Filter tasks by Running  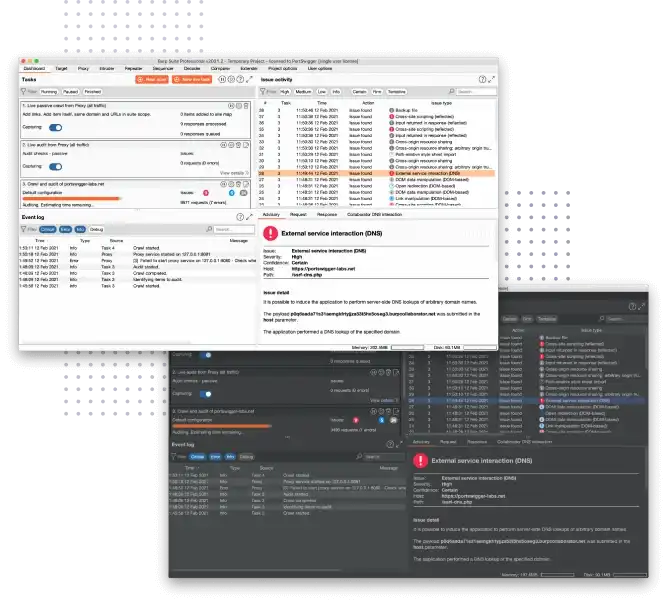(x=48, y=92)
